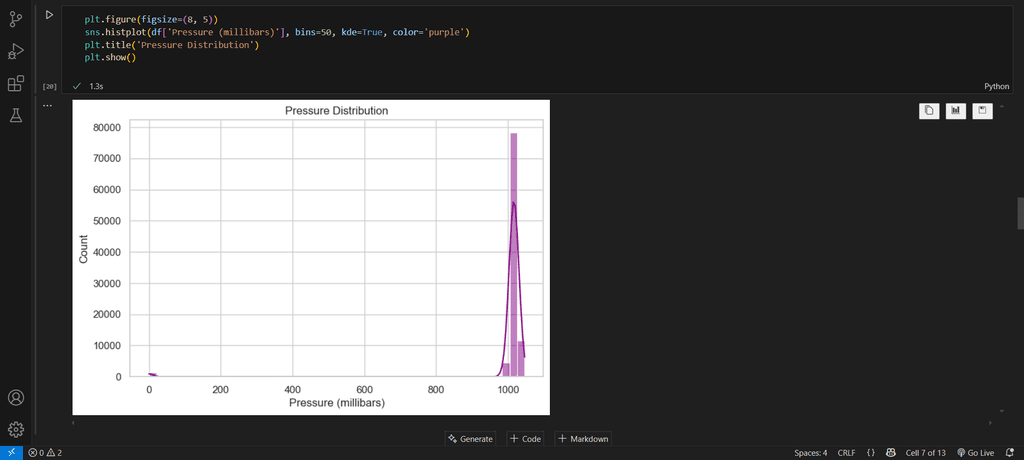
Task: Place cursor in plt.show() line
Action: (x=110, y=58)
